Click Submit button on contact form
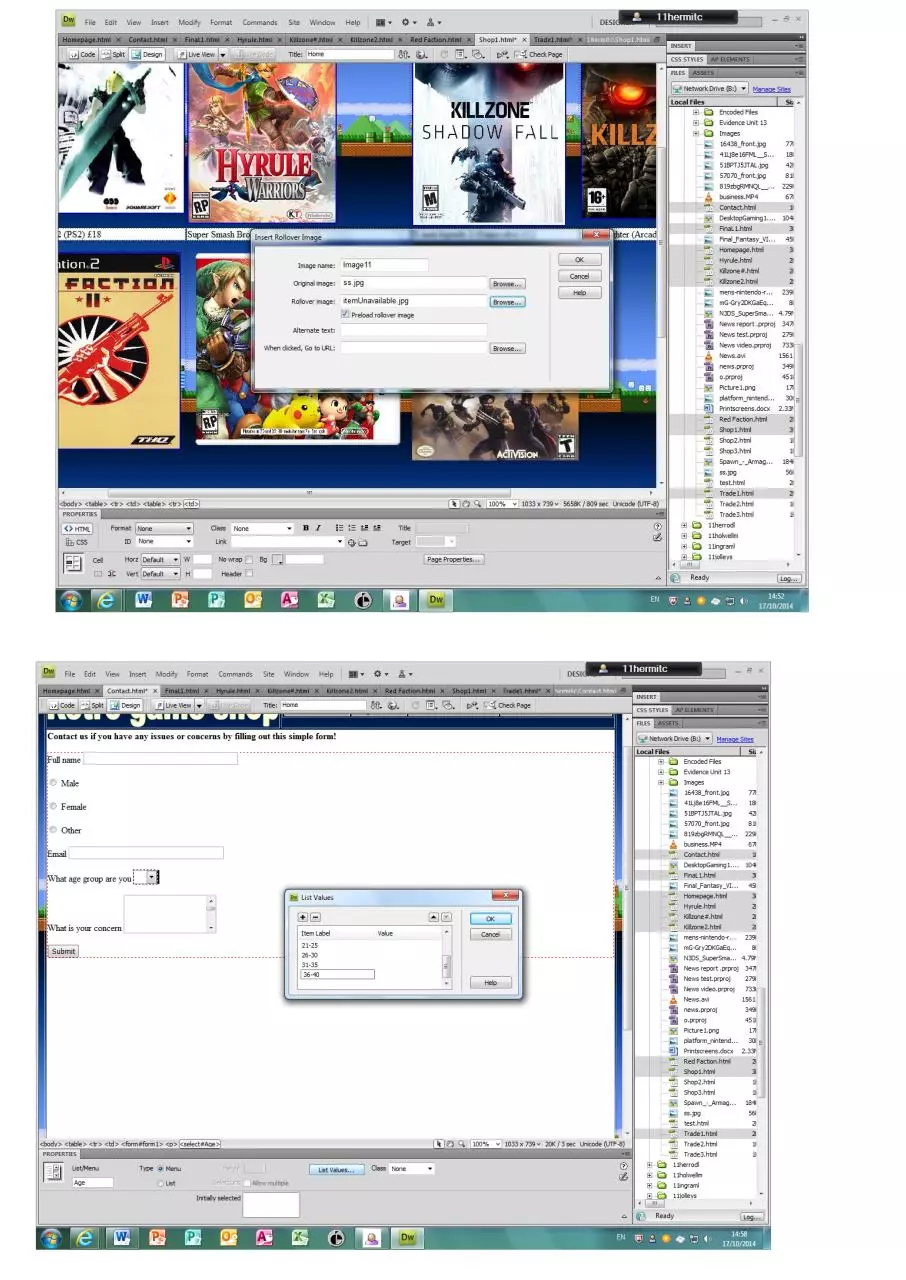 click(63, 951)
